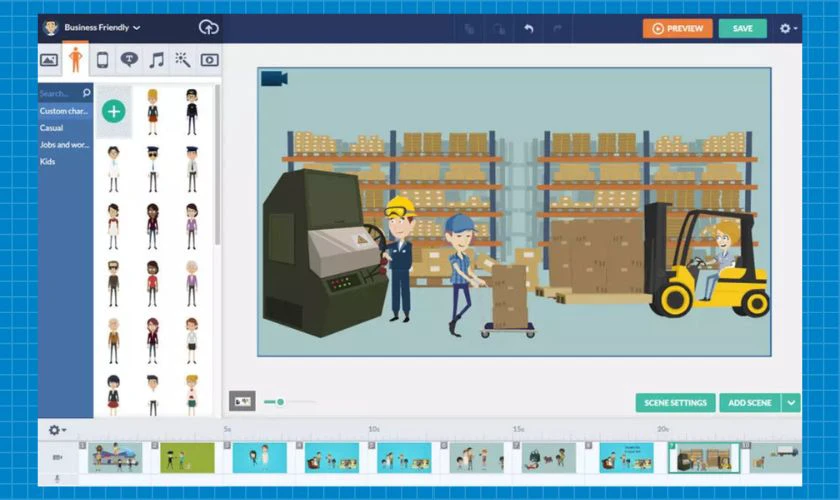Open scene 6 thumbnail in timeline
Screen dimensions: 840x500
pyautogui.click(x=477, y=458)
